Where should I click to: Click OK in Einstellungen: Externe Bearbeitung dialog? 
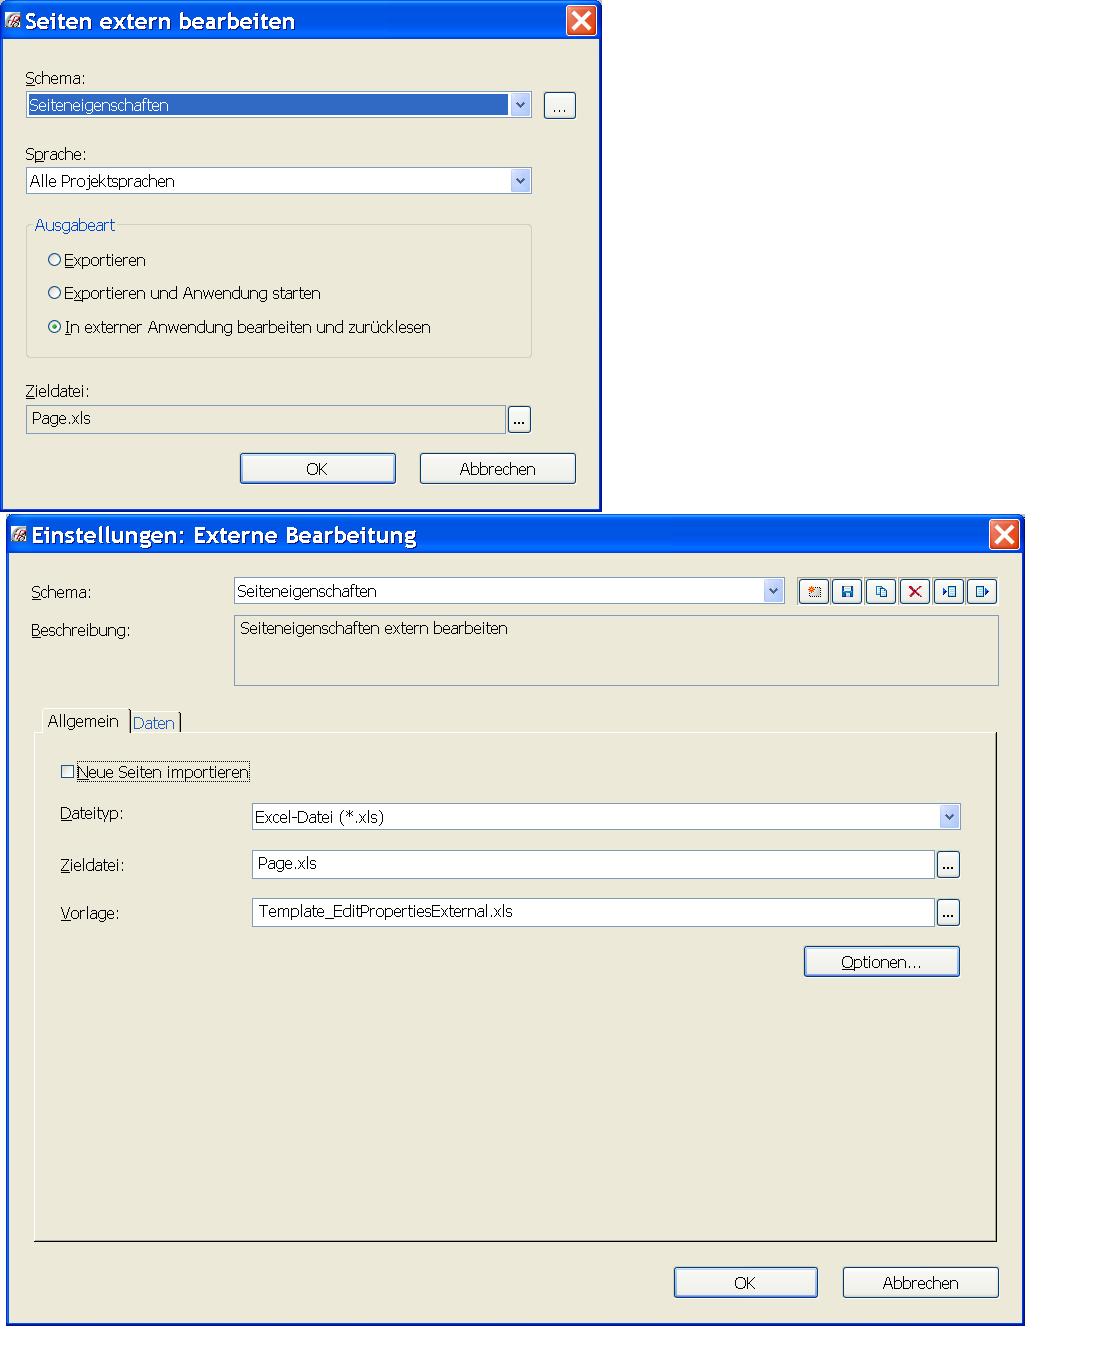click(746, 1283)
